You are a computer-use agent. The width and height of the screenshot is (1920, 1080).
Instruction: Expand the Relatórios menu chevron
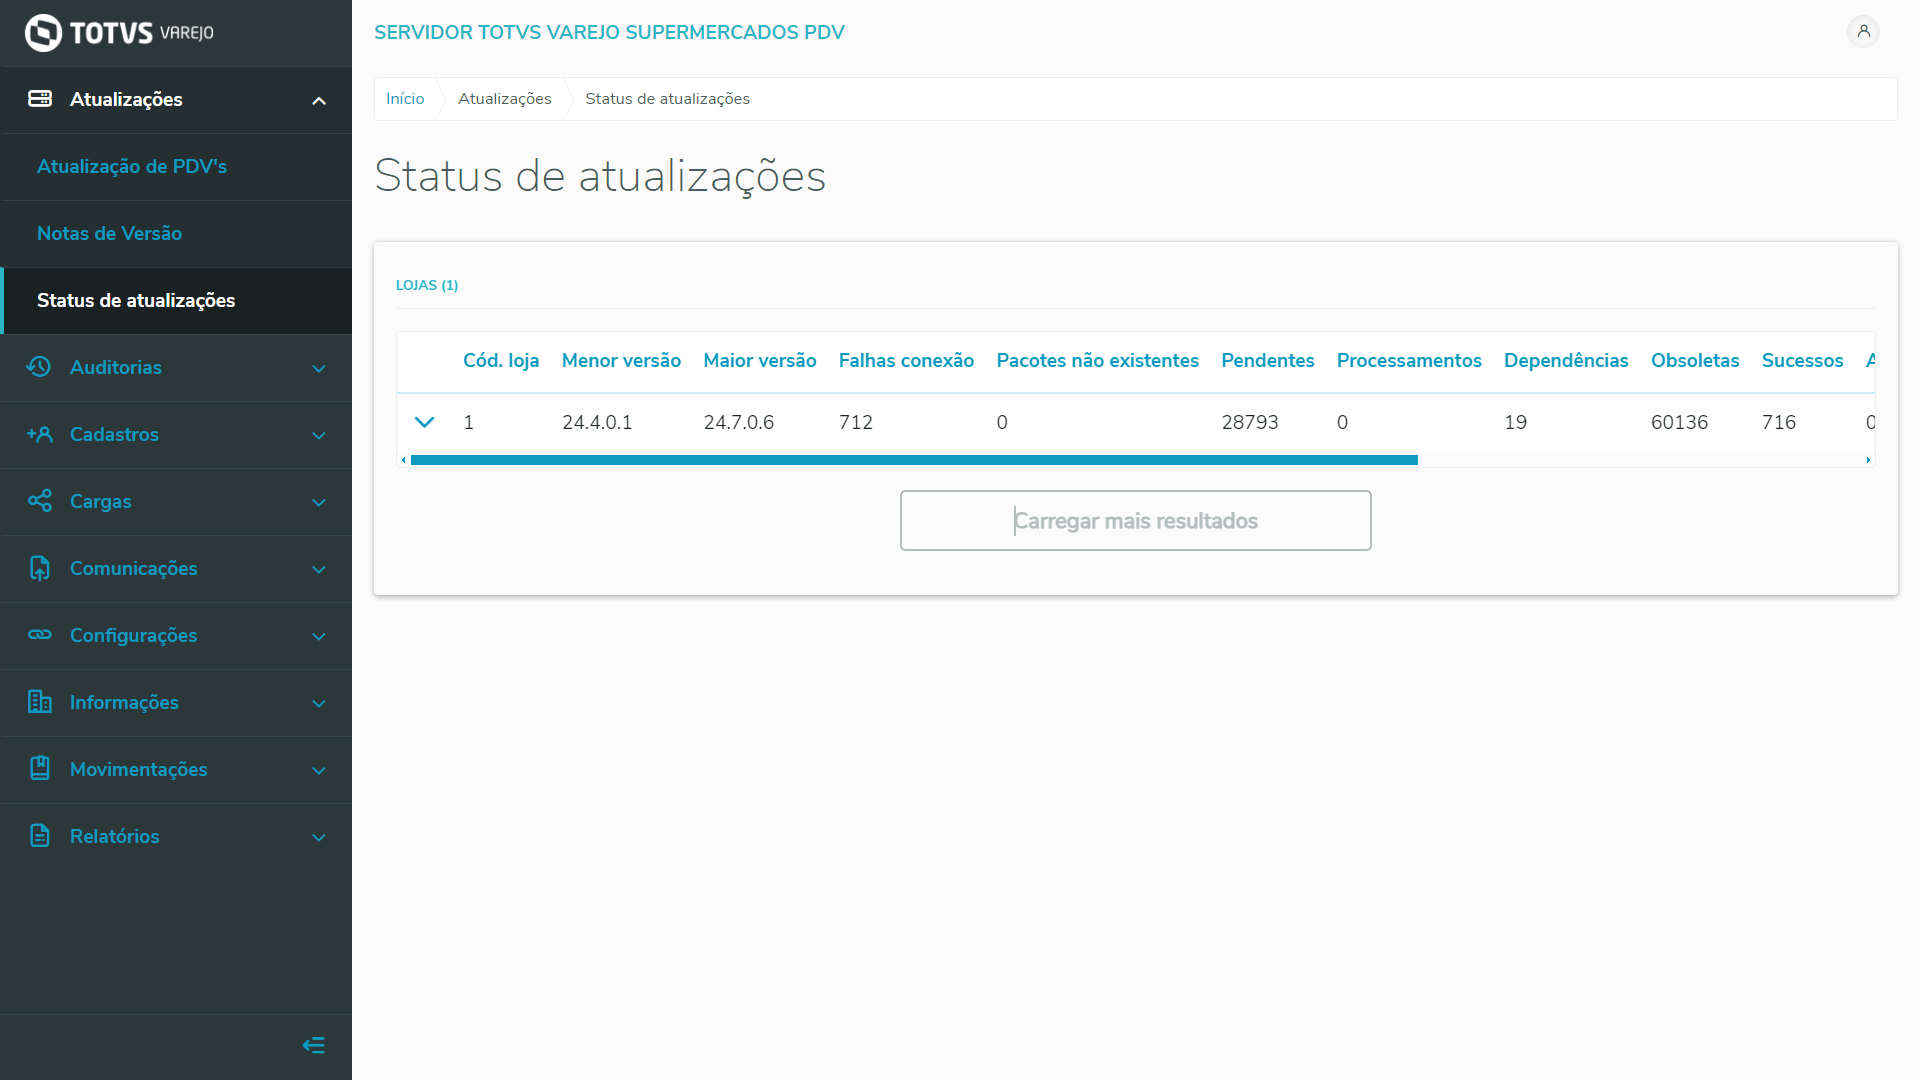[319, 838]
